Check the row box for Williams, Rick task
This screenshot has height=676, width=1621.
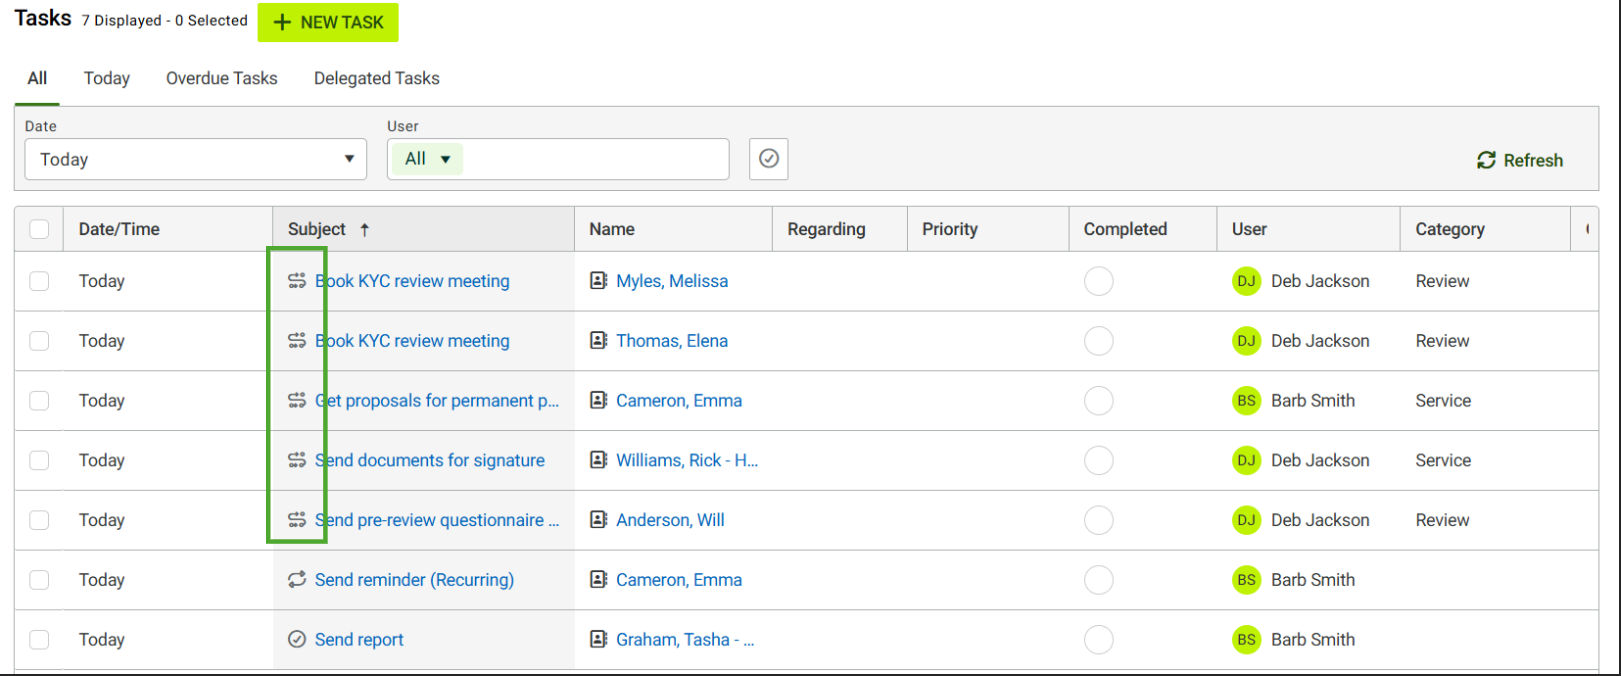39,460
